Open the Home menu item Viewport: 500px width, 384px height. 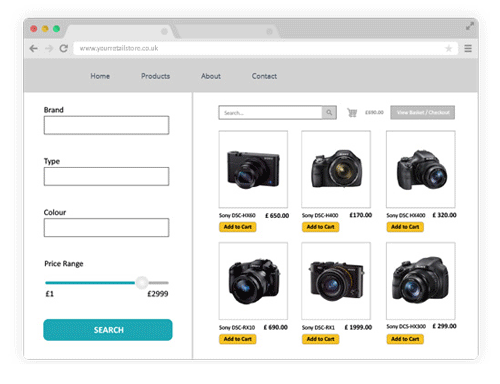point(100,76)
